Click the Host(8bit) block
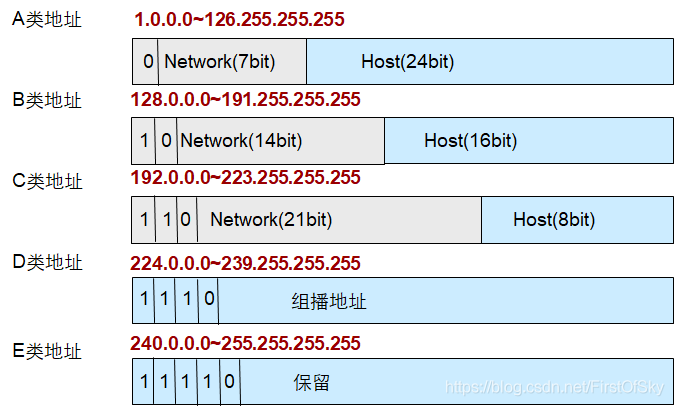This screenshot has width=674, height=406. pyautogui.click(x=577, y=220)
